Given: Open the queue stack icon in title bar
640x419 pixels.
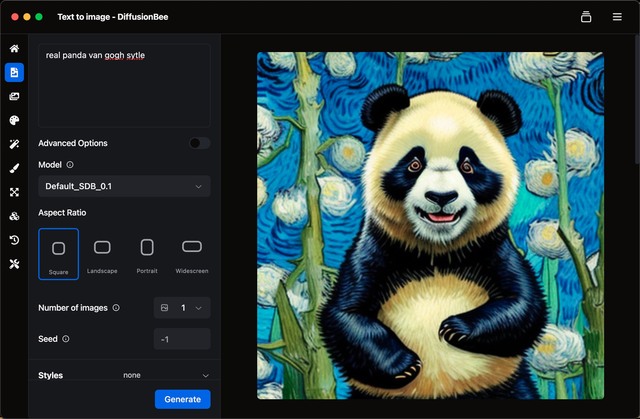Looking at the screenshot, I should click(x=586, y=17).
